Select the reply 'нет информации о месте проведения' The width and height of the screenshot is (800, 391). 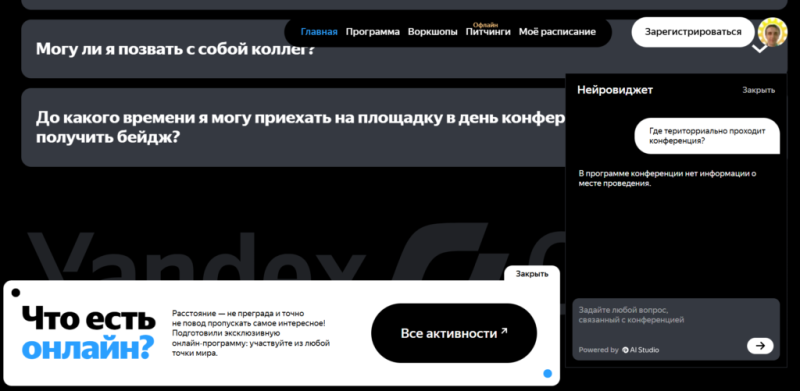pyautogui.click(x=667, y=179)
